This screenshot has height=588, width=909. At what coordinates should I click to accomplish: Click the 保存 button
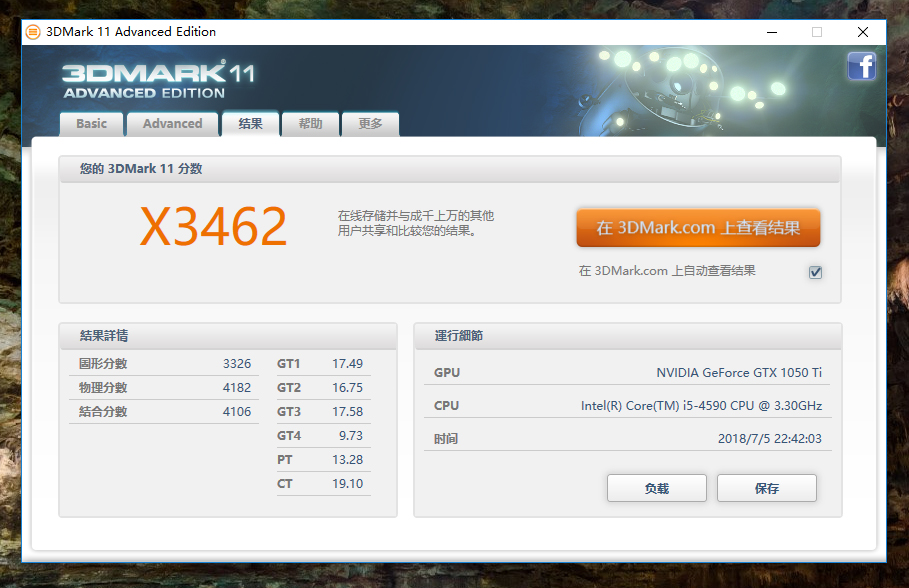(x=767, y=488)
